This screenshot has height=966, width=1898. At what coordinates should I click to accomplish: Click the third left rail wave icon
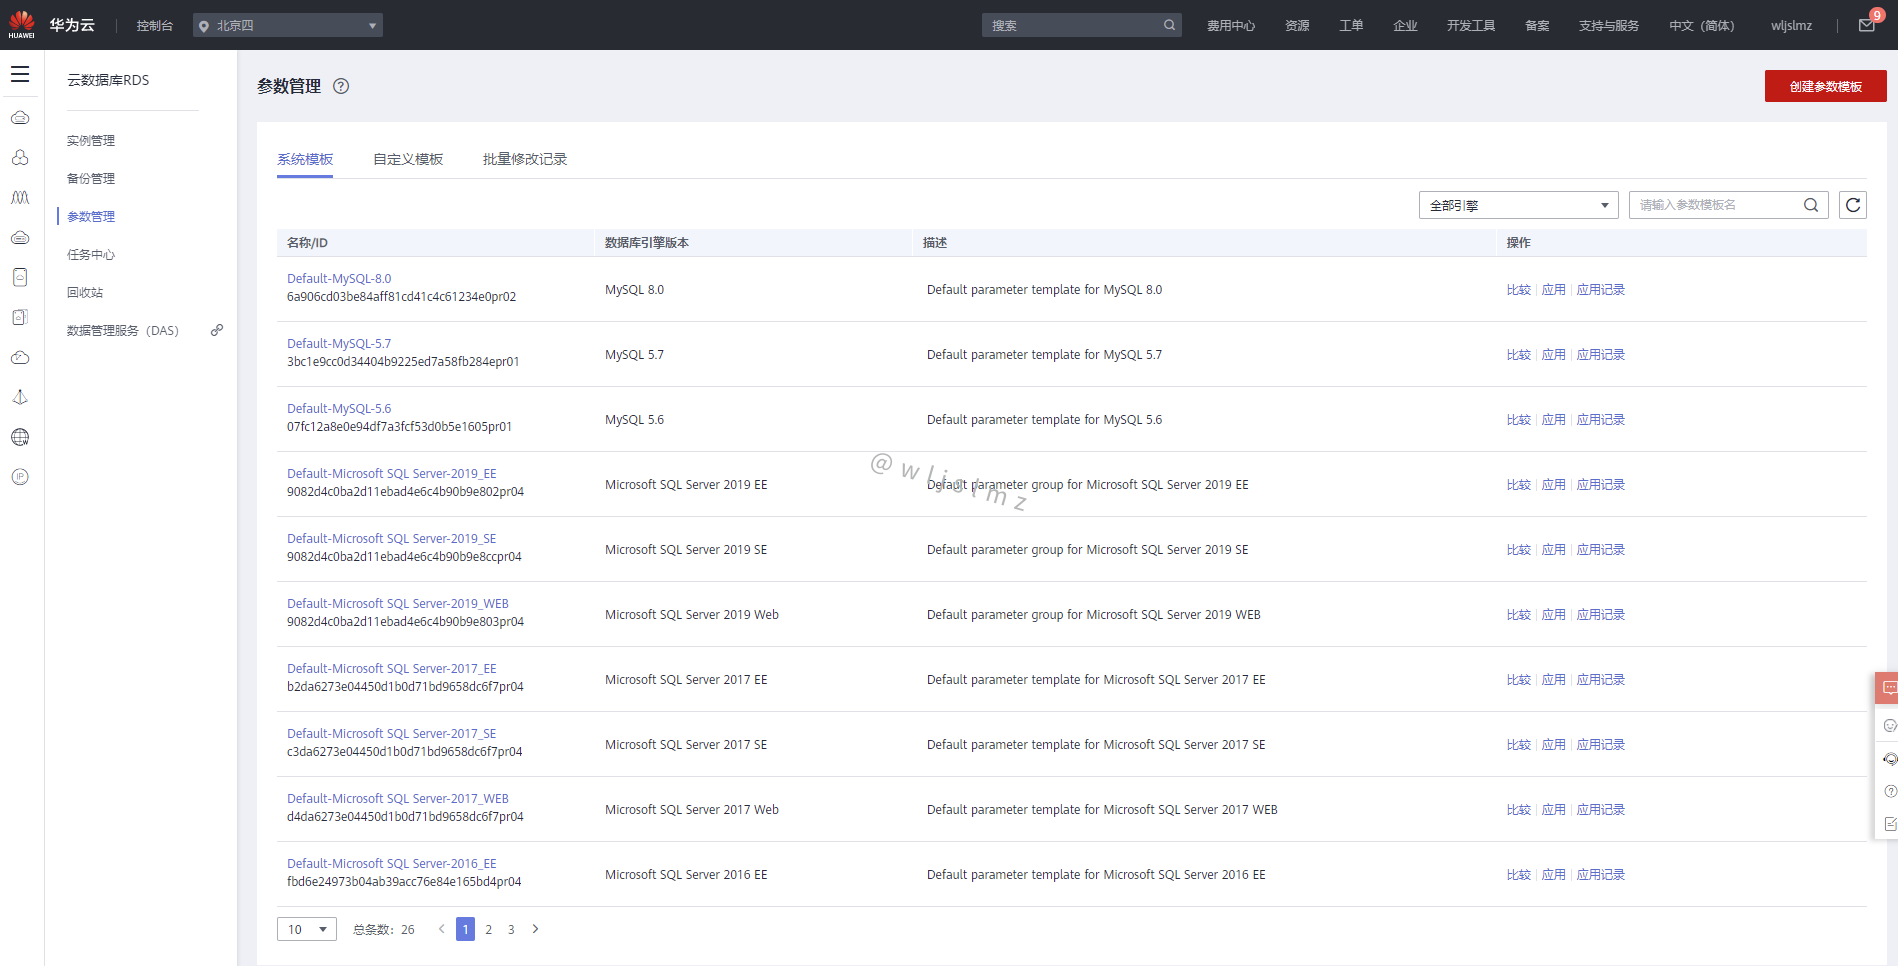[20, 198]
